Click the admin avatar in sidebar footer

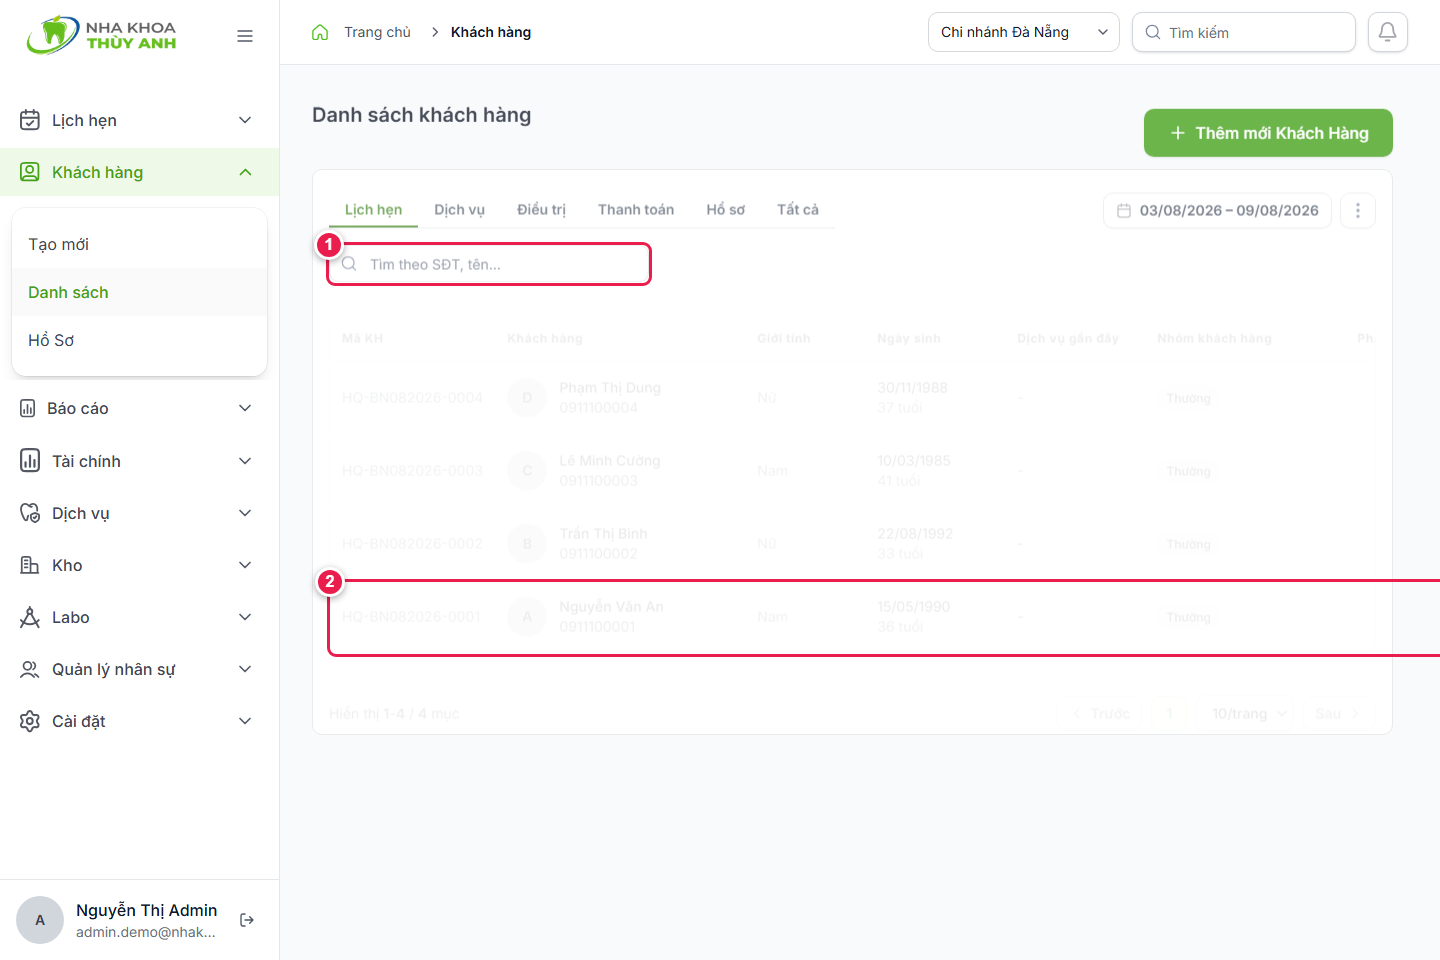40,920
